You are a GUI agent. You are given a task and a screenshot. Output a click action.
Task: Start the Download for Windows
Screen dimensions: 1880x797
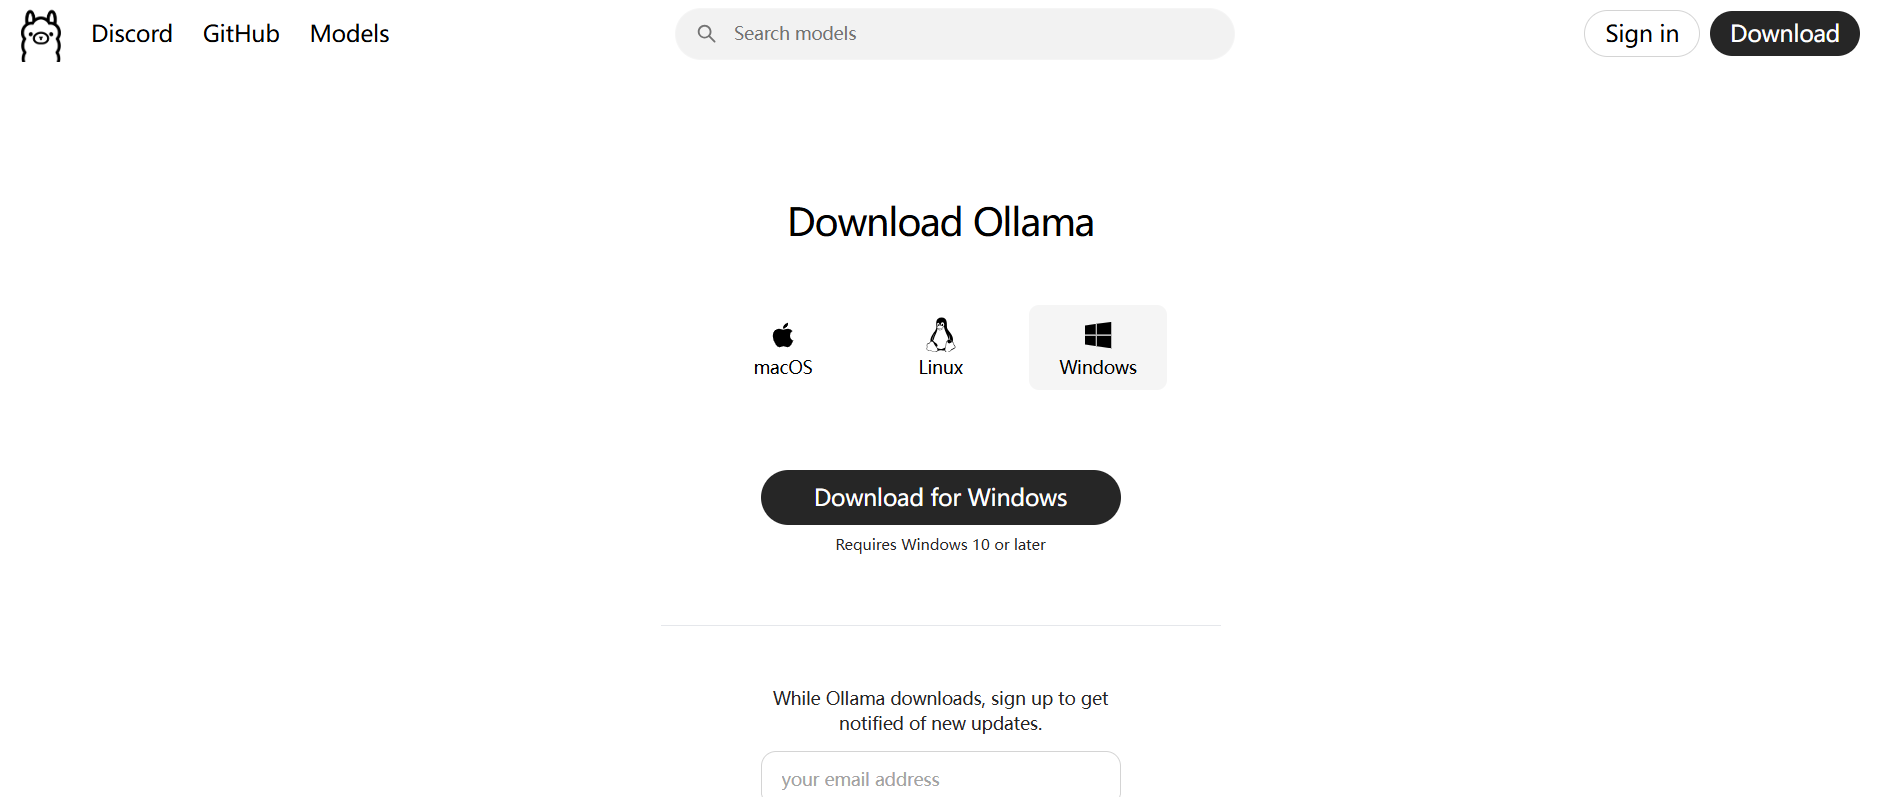coord(940,497)
